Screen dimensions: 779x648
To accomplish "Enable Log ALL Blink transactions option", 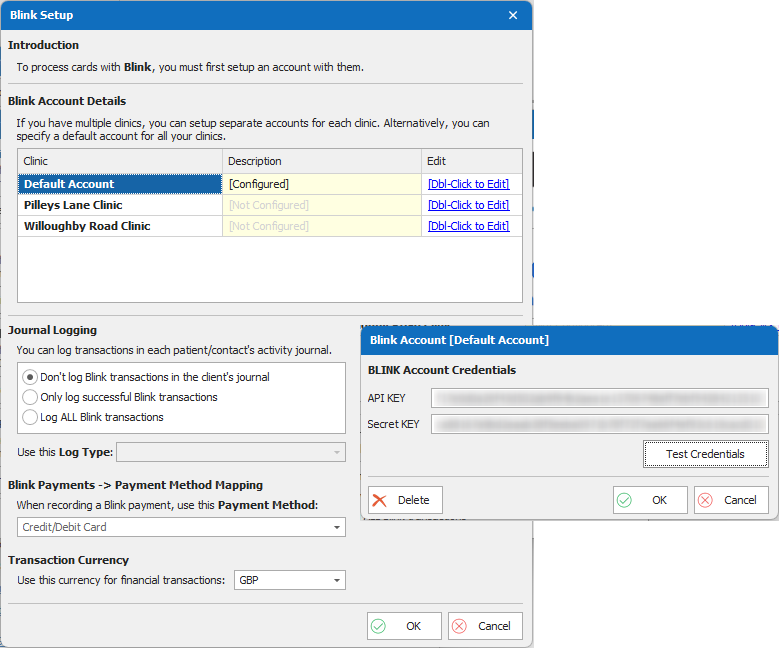I will pyautogui.click(x=31, y=417).
